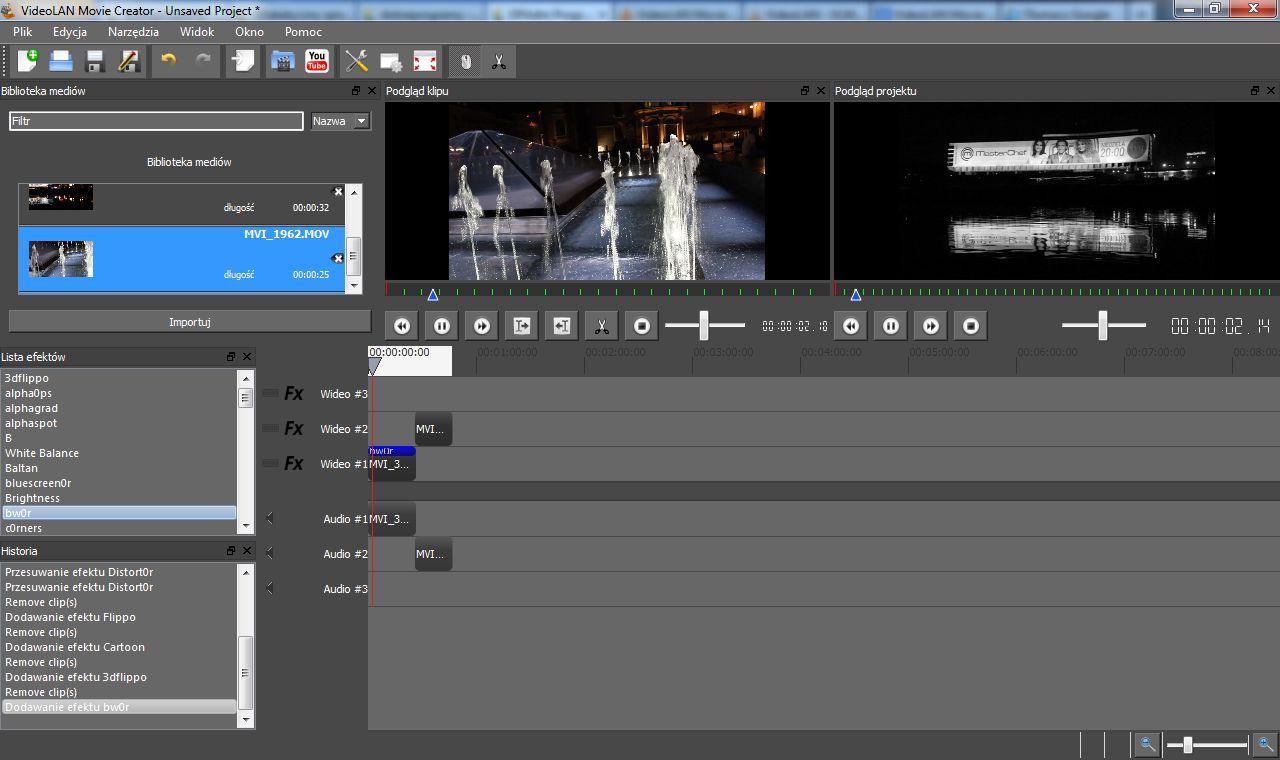
Task: Open the Widok menu
Action: [x=197, y=32]
